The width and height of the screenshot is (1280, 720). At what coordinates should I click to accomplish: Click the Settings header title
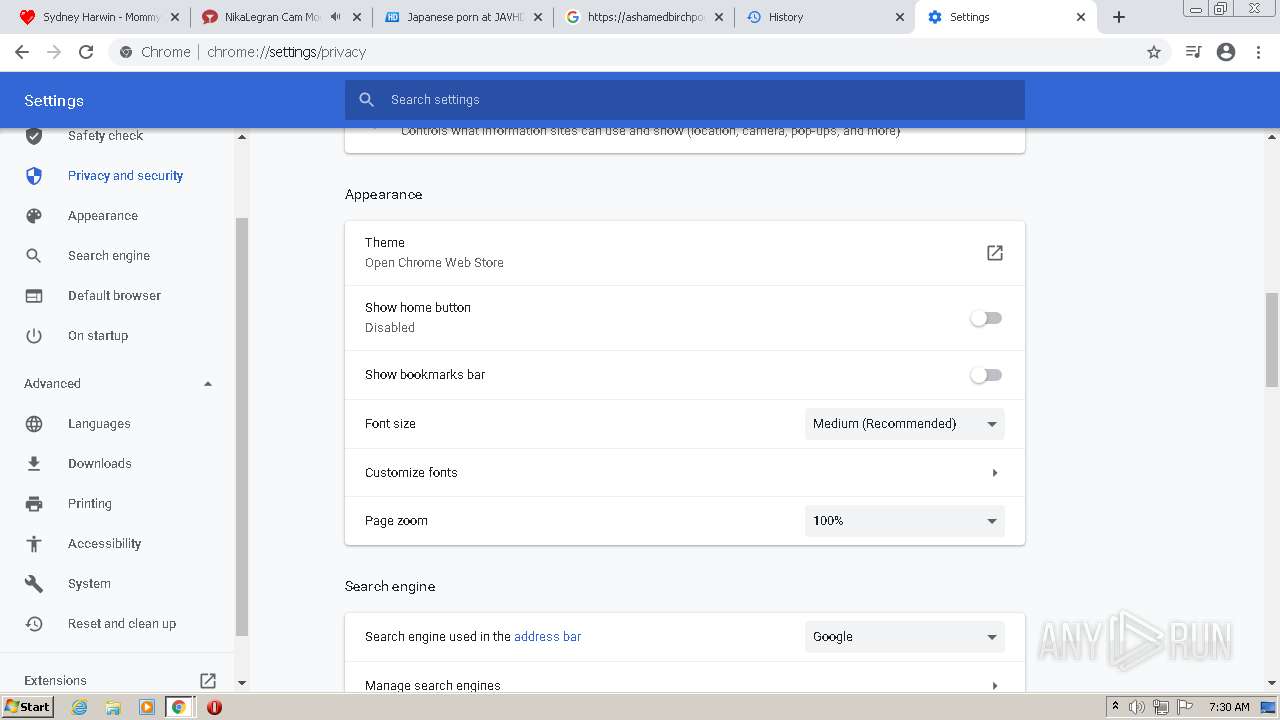pyautogui.click(x=54, y=101)
